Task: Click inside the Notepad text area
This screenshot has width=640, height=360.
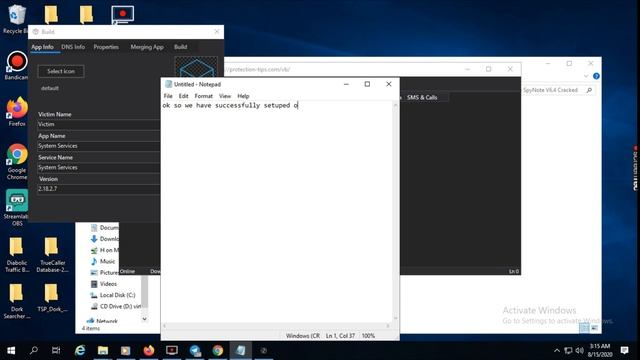Action: [x=277, y=212]
